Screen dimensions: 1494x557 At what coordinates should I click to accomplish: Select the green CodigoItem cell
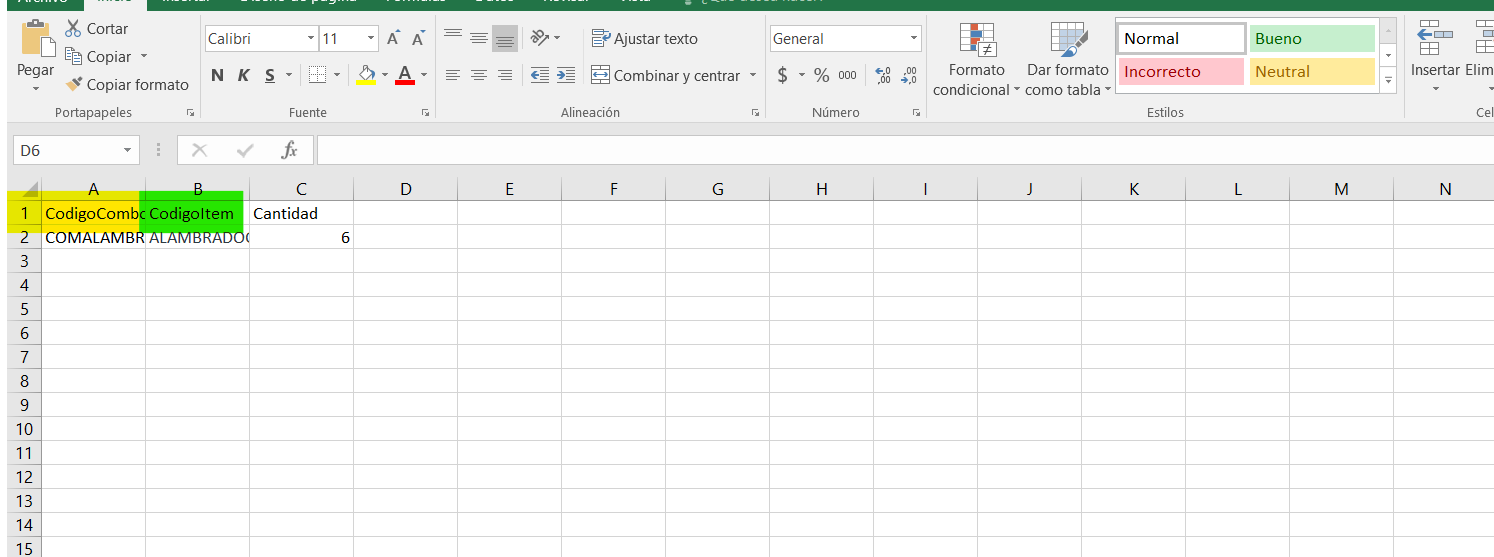197,213
